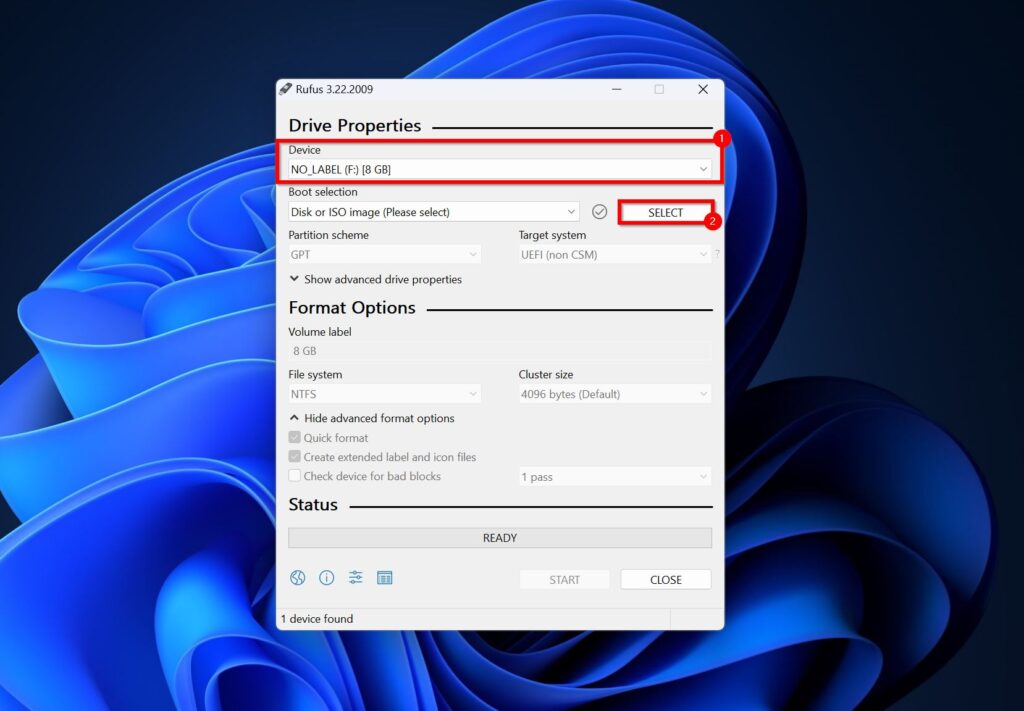Image resolution: width=1024 pixels, height=711 pixels.
Task: Open the Rufus language selection globe icon
Action: click(295, 578)
